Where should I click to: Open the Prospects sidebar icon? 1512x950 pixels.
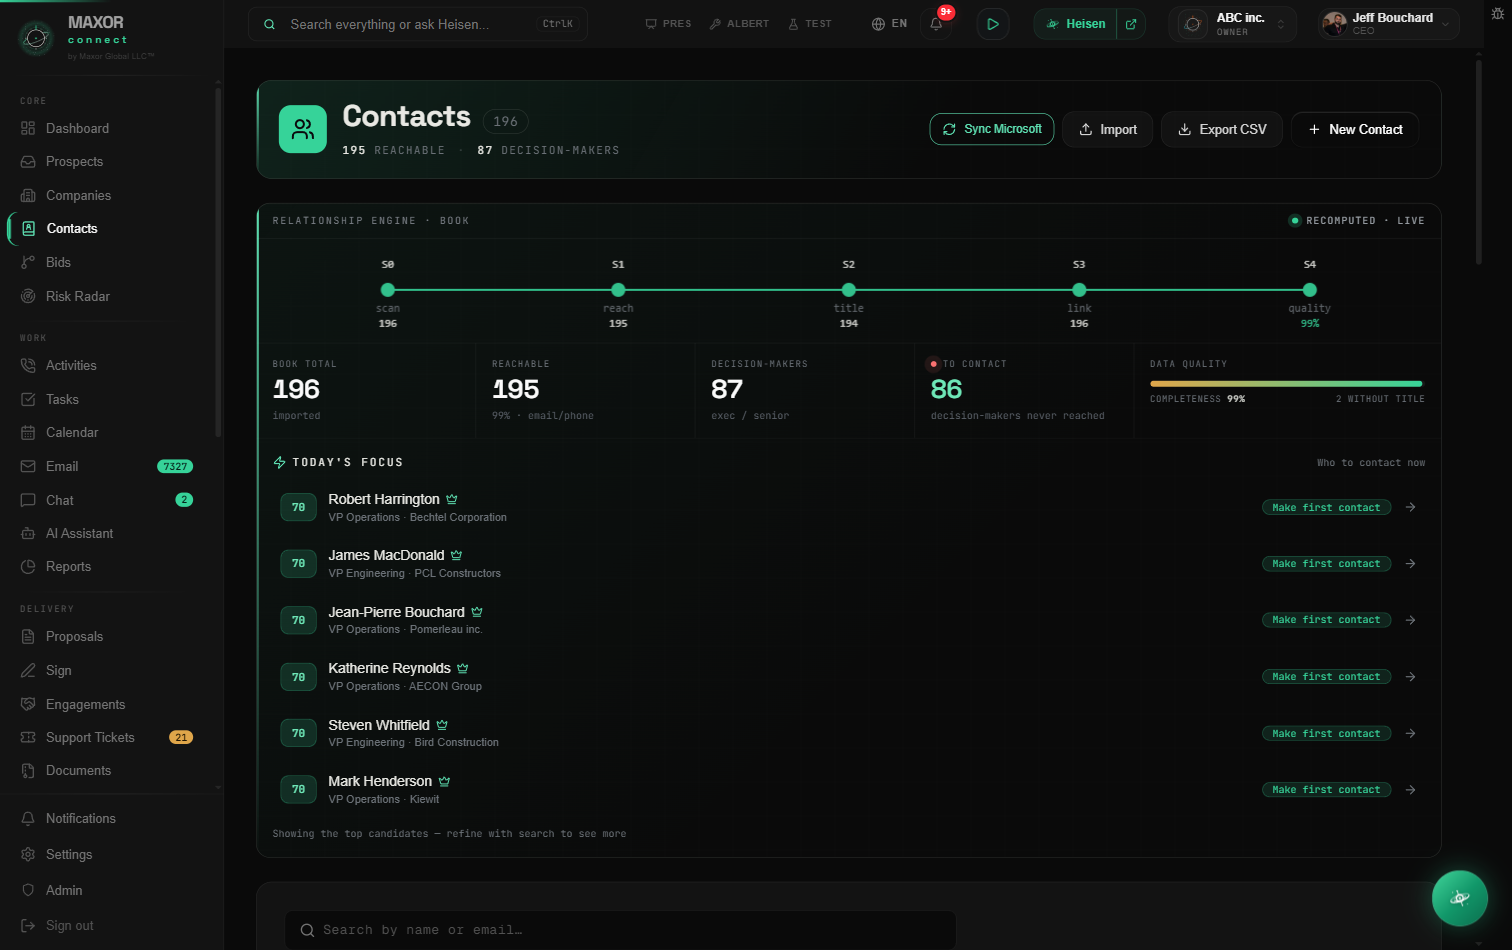[28, 162]
